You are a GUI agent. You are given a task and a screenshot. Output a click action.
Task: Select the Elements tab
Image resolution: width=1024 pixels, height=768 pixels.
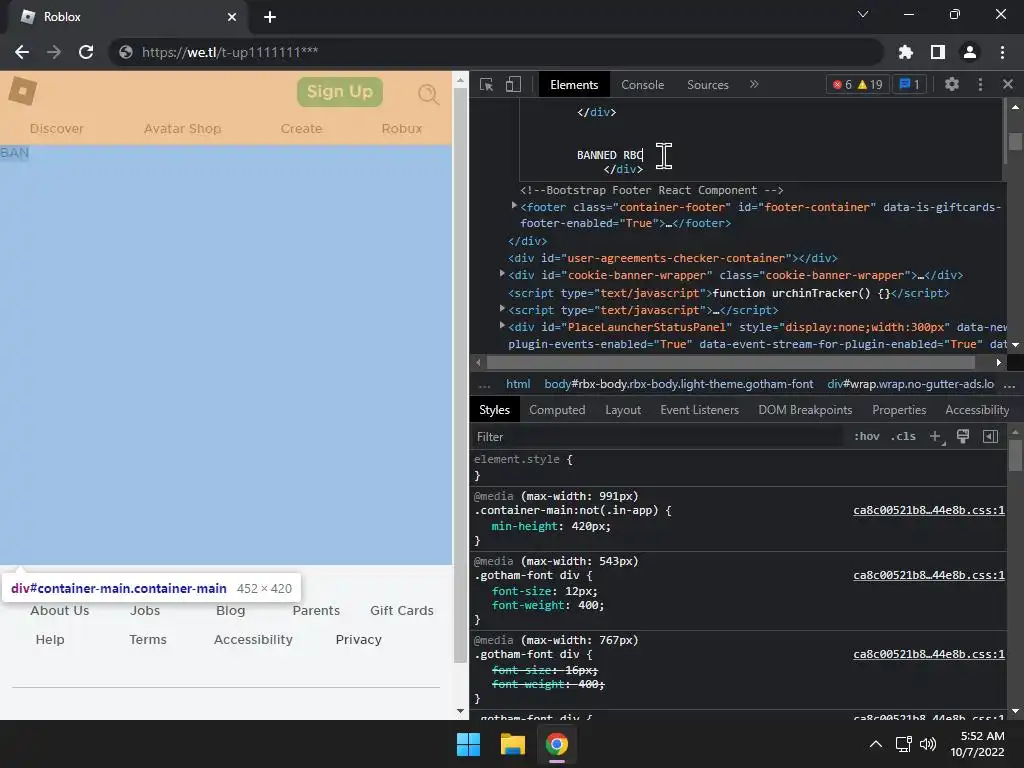(x=574, y=85)
